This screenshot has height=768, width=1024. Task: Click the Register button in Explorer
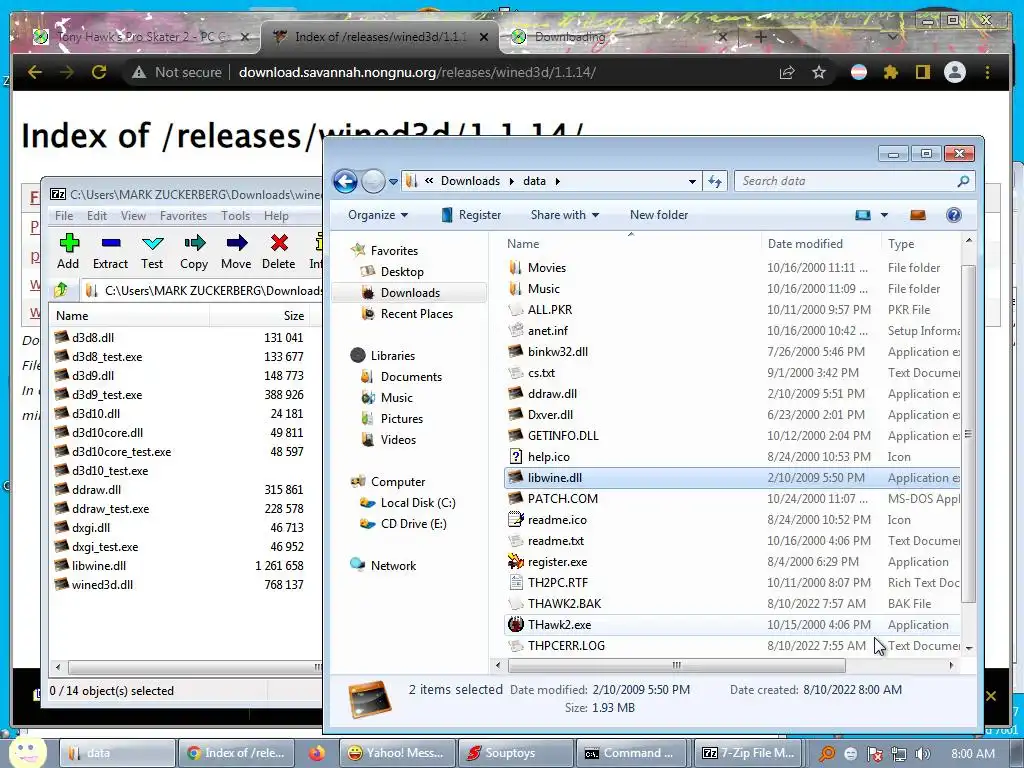[471, 215]
